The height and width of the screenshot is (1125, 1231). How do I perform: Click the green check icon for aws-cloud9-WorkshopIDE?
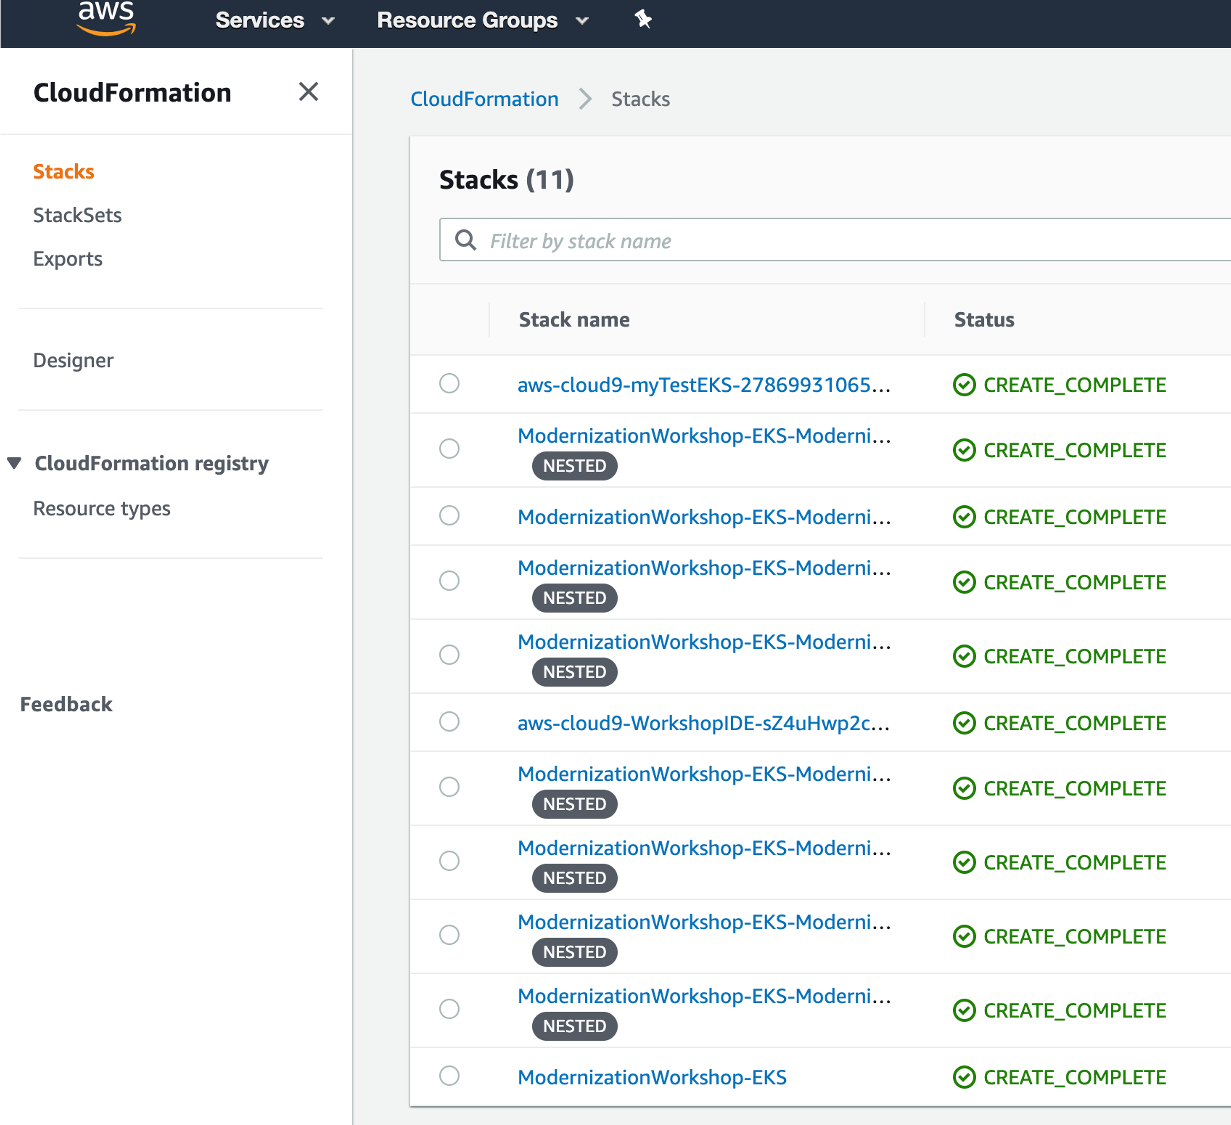(964, 723)
